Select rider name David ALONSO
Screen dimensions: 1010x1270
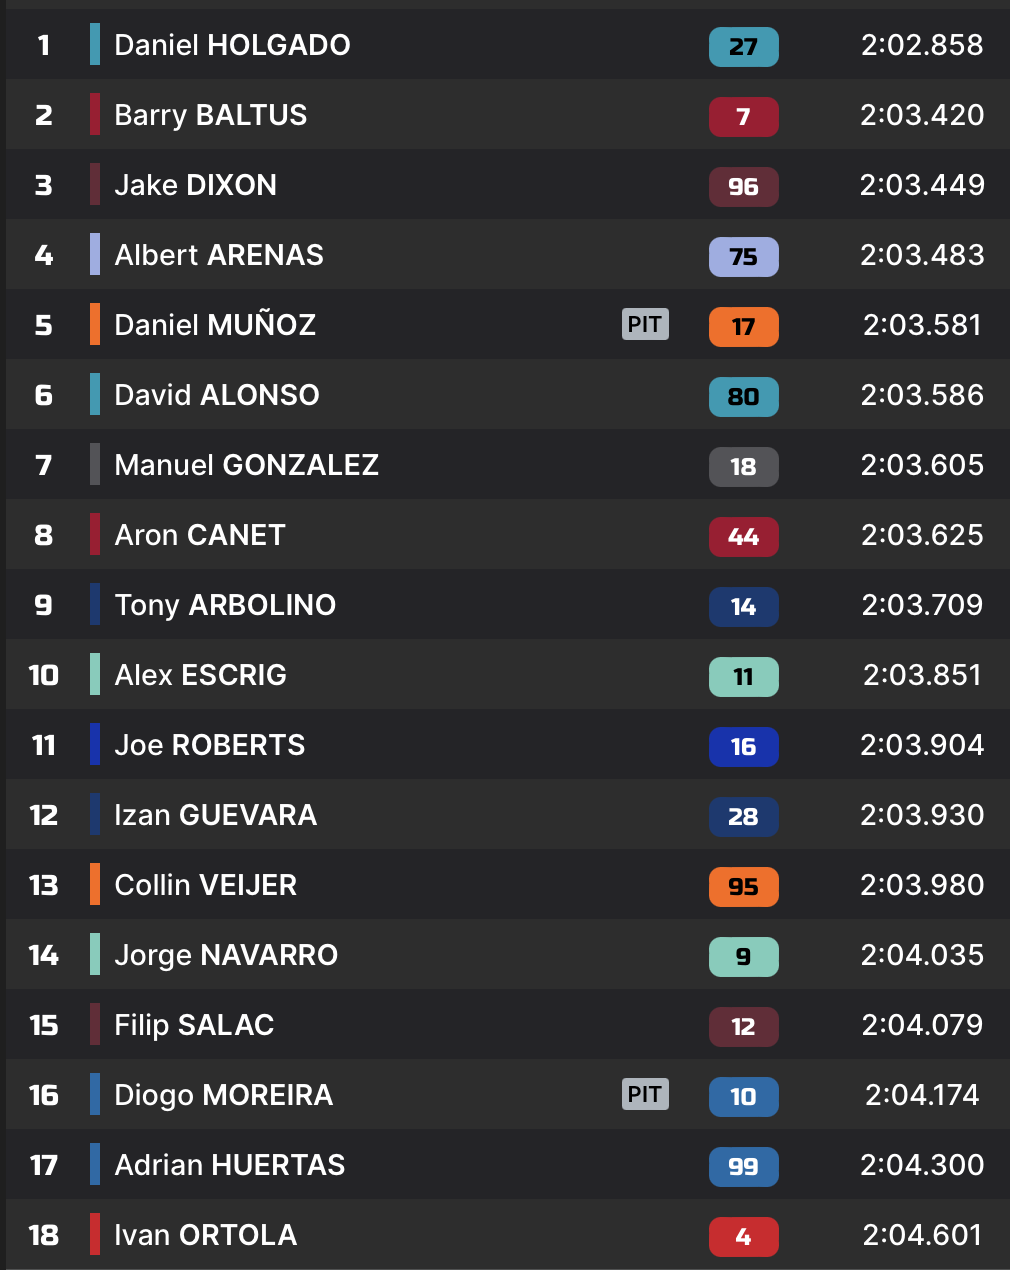[x=217, y=395]
